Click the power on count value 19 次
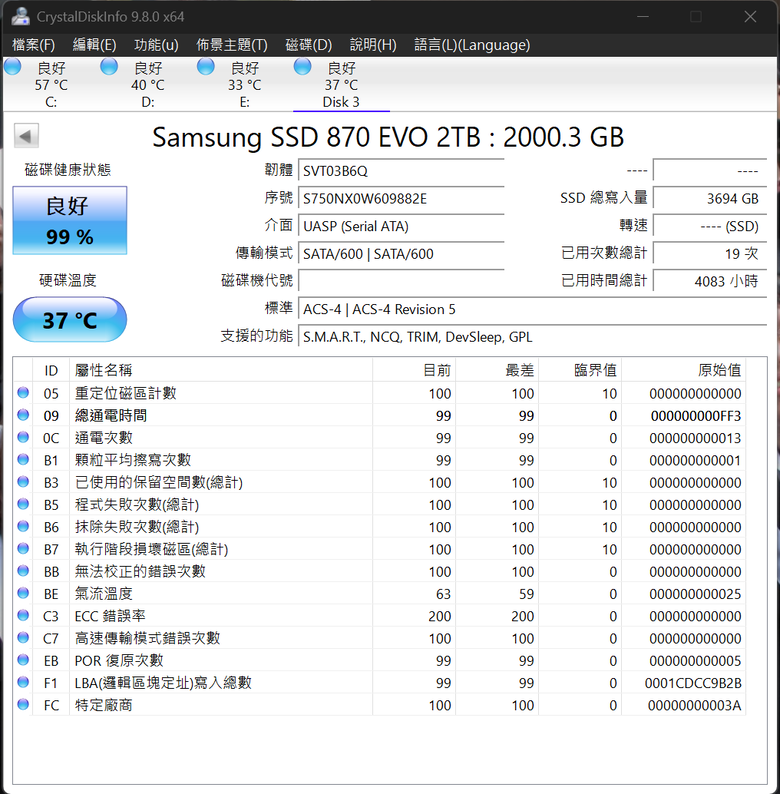 tap(710, 253)
